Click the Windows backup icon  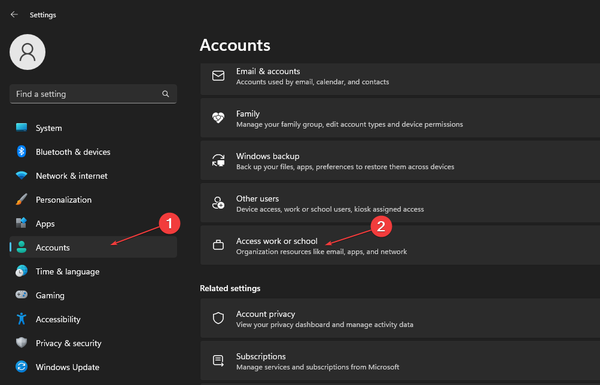(218, 160)
